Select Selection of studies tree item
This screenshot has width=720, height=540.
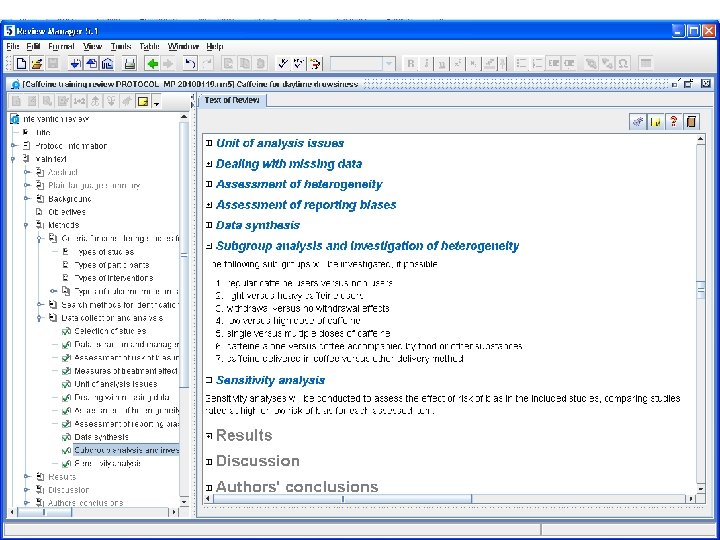pyautogui.click(x=110, y=331)
